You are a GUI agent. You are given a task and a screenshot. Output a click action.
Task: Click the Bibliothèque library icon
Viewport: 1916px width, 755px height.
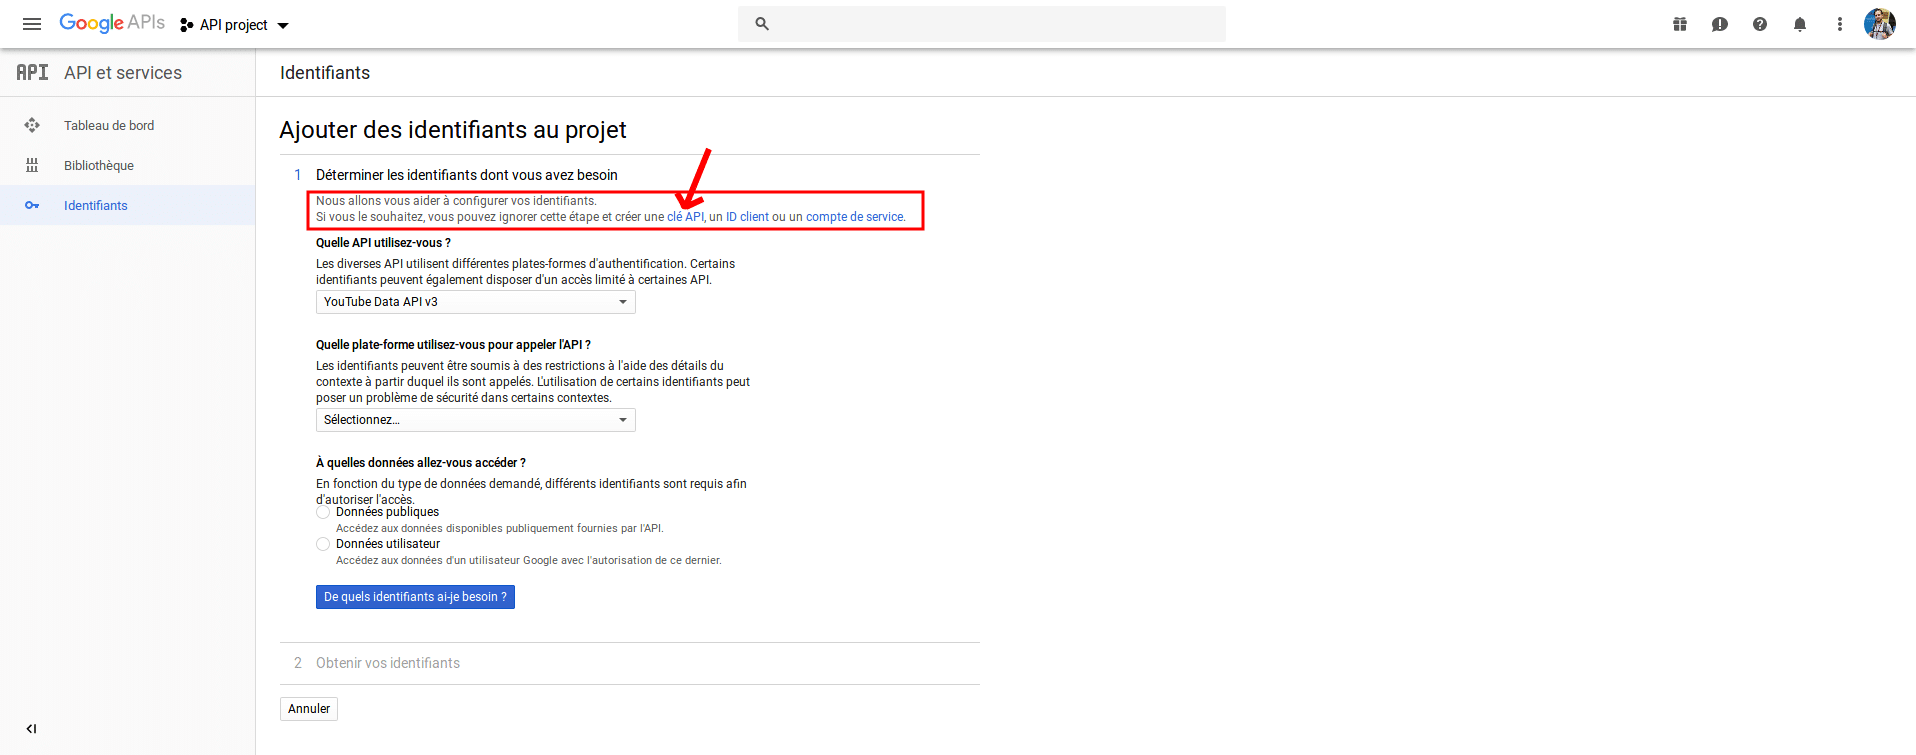click(x=32, y=165)
